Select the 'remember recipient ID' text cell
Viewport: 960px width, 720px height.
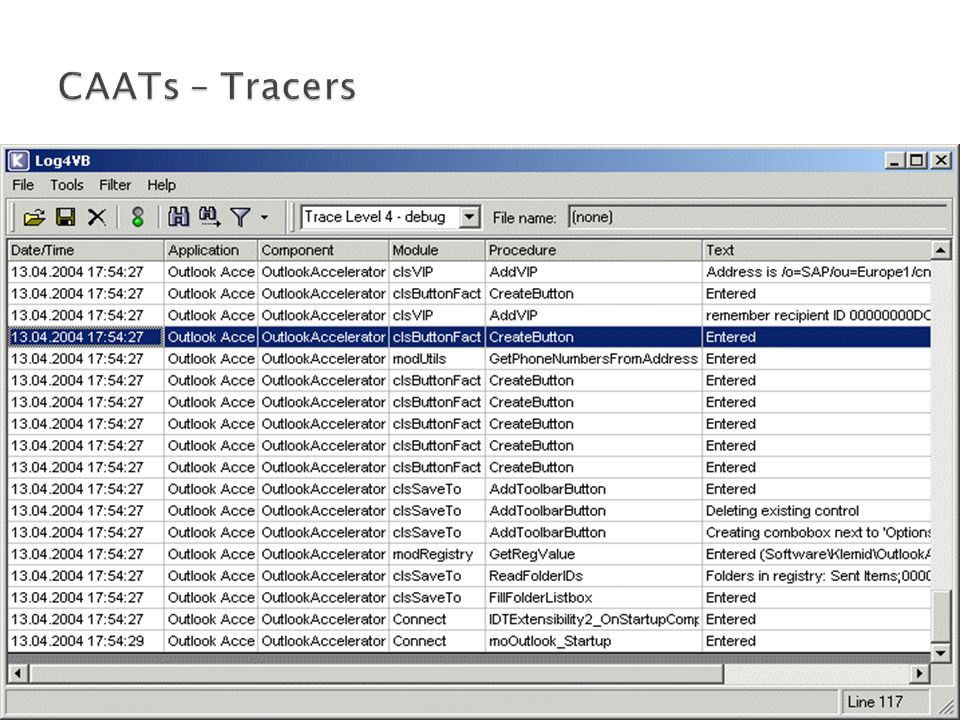(x=817, y=315)
